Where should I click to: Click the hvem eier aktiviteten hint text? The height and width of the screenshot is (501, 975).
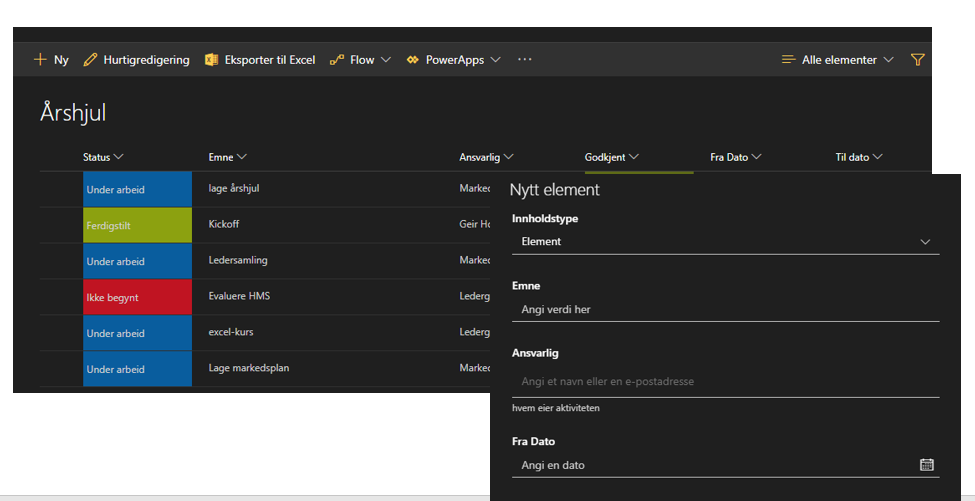pyautogui.click(x=556, y=408)
